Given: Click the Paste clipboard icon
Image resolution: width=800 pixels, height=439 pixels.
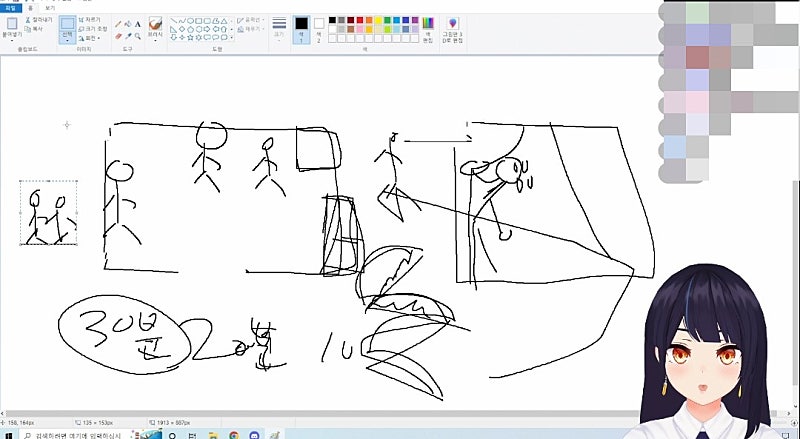Looking at the screenshot, I should (x=12, y=23).
